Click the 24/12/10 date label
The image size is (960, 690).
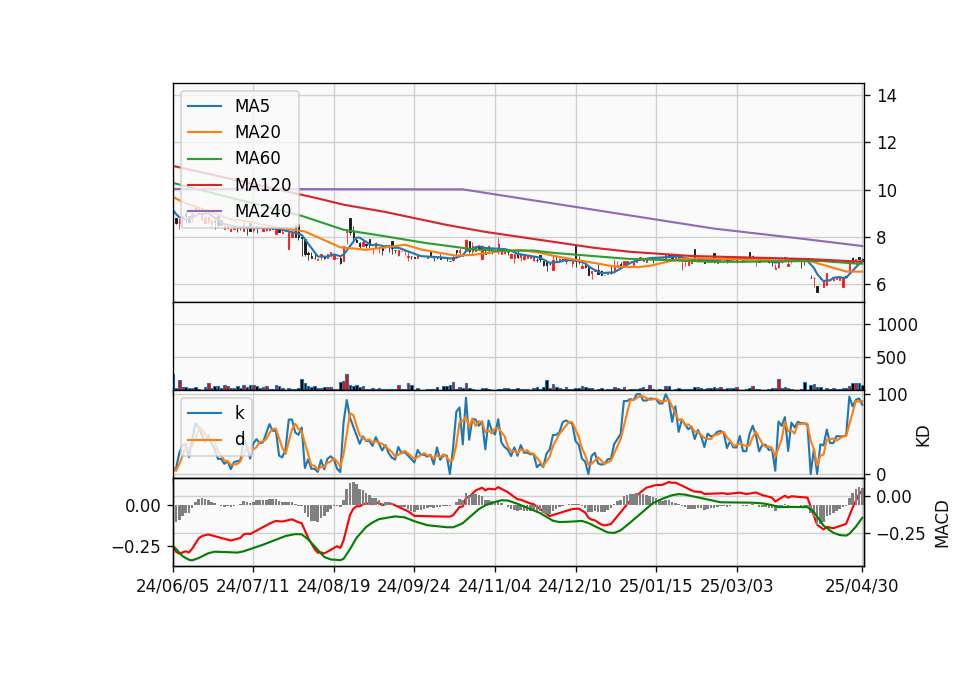pos(575,586)
